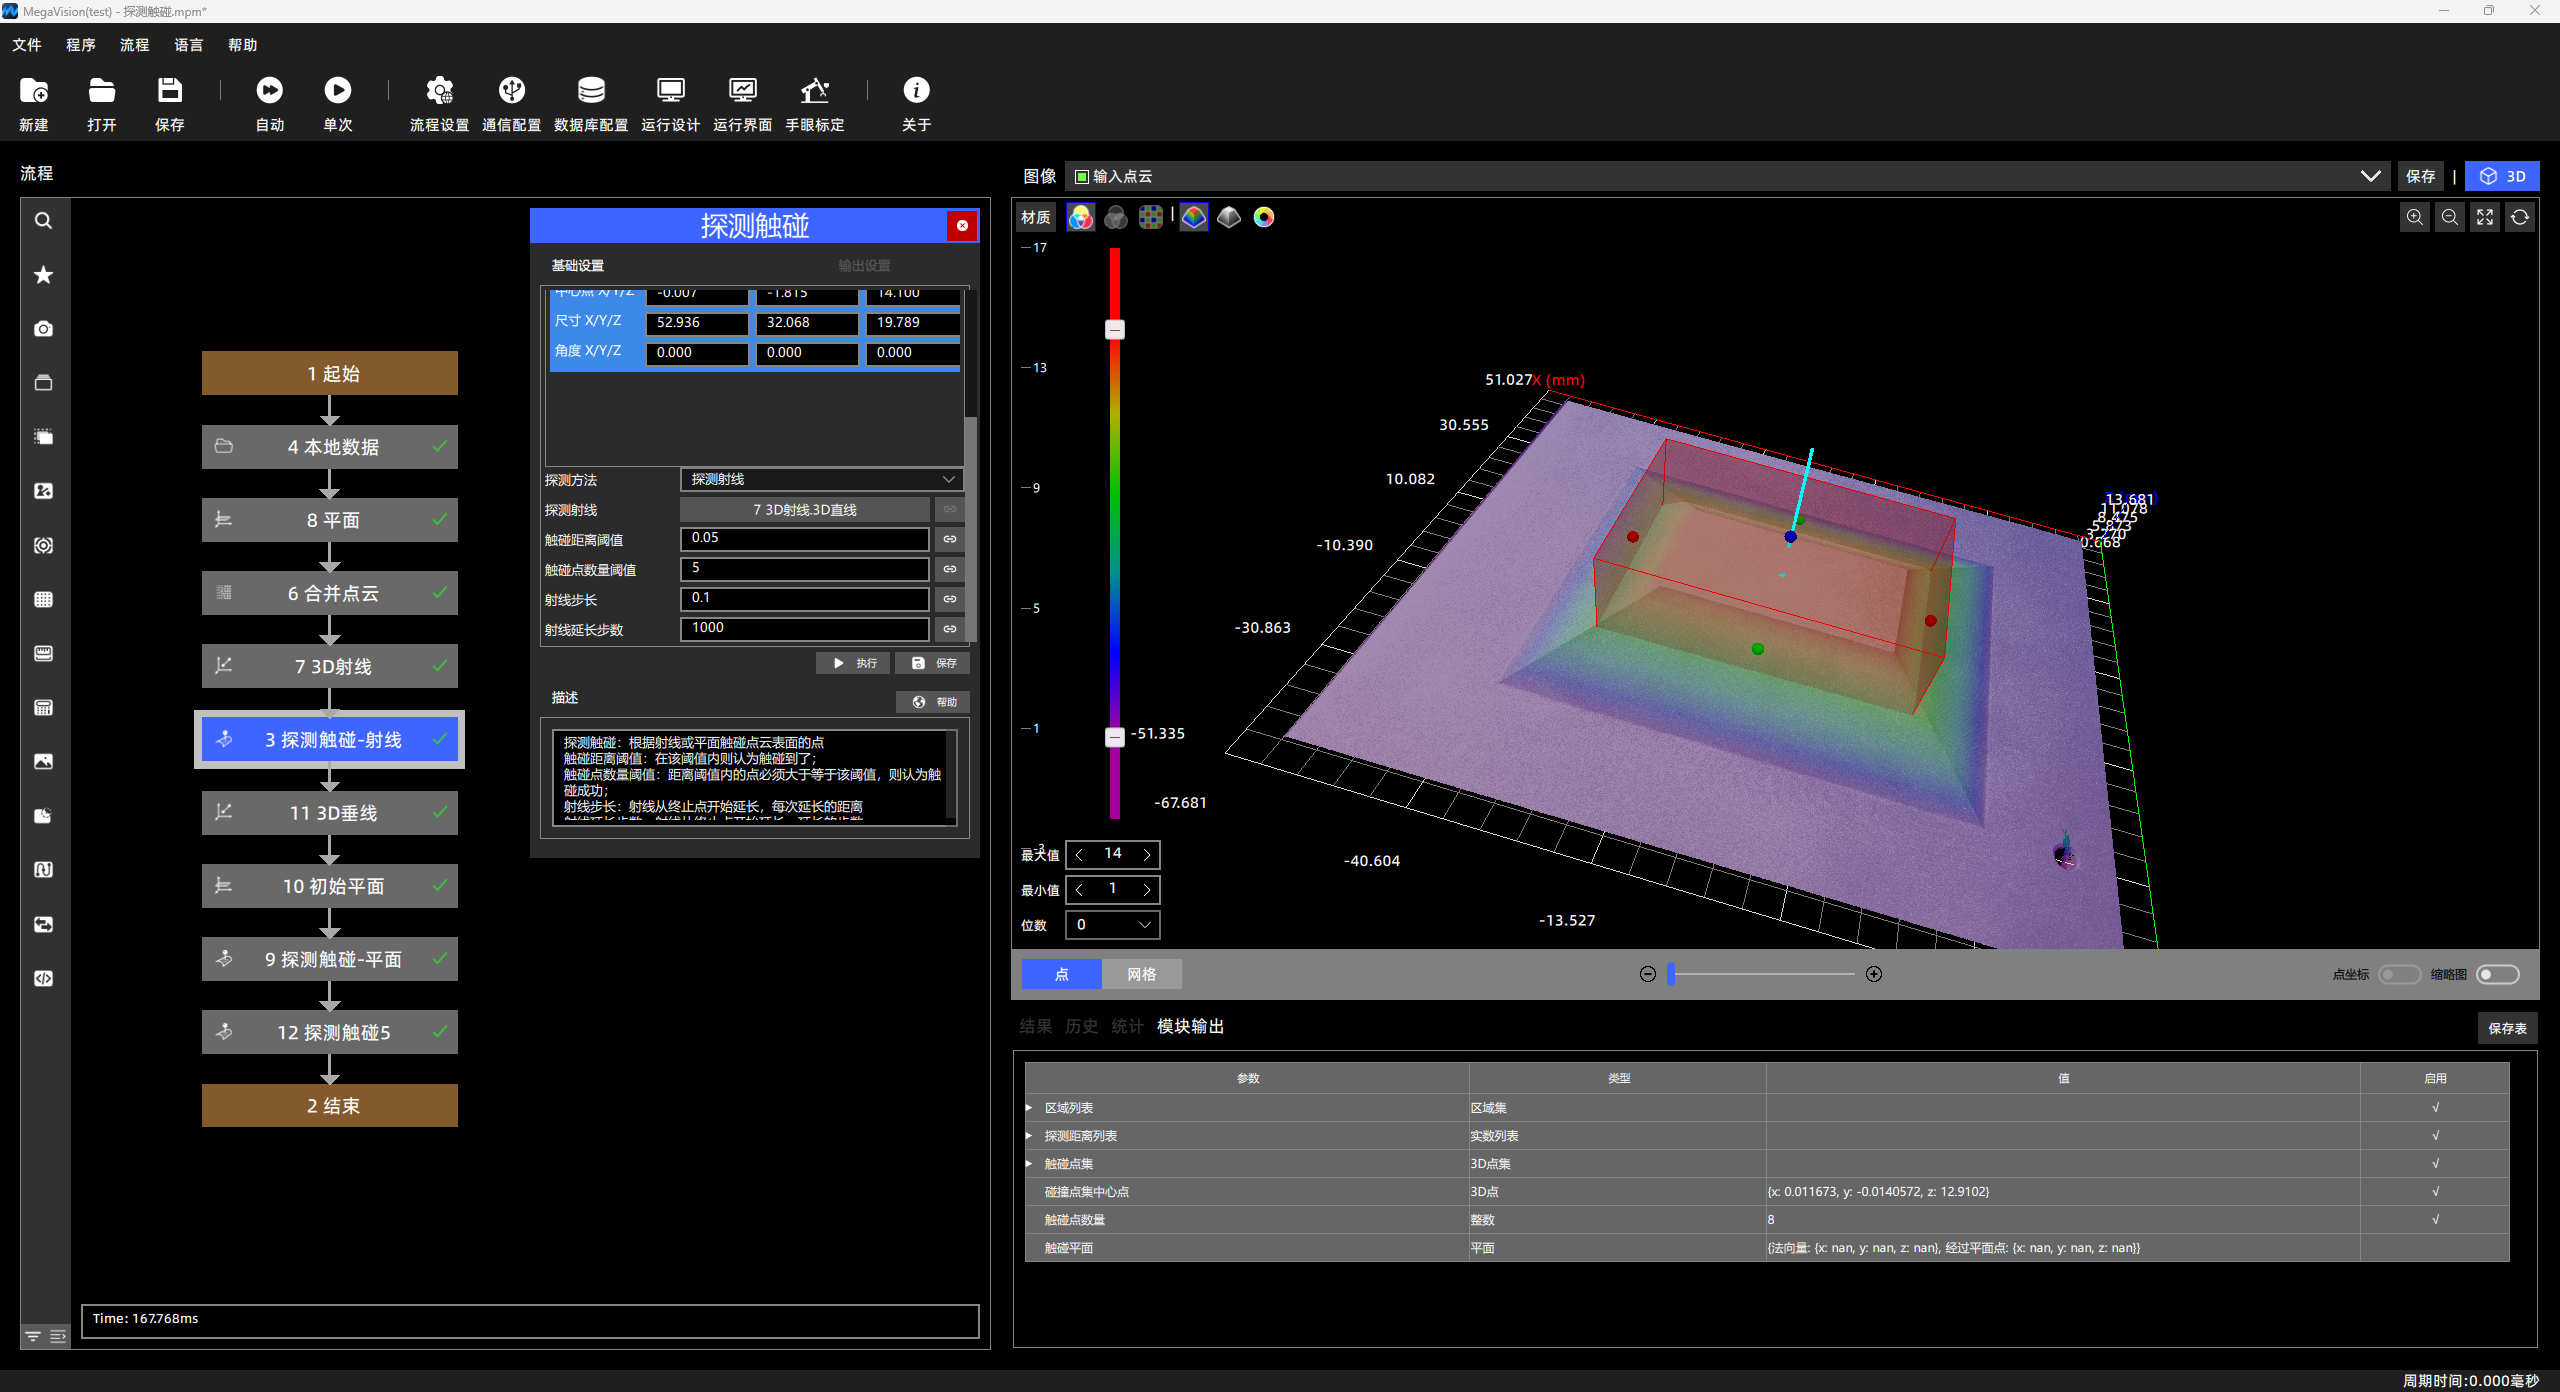Expand the 探测距离列表 row
The width and height of the screenshot is (2560, 1392).
point(1029,1136)
